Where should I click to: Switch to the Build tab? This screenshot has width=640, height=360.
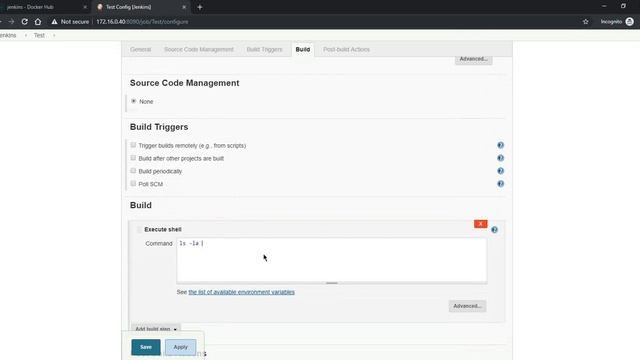(x=303, y=49)
